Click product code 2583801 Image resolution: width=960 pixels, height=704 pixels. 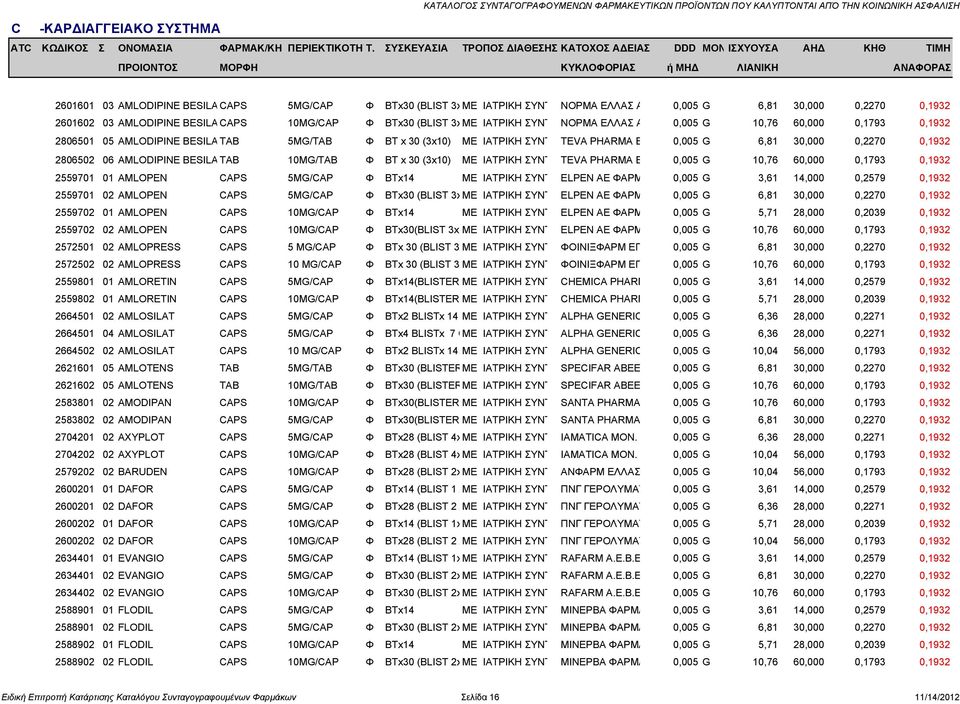[75, 403]
